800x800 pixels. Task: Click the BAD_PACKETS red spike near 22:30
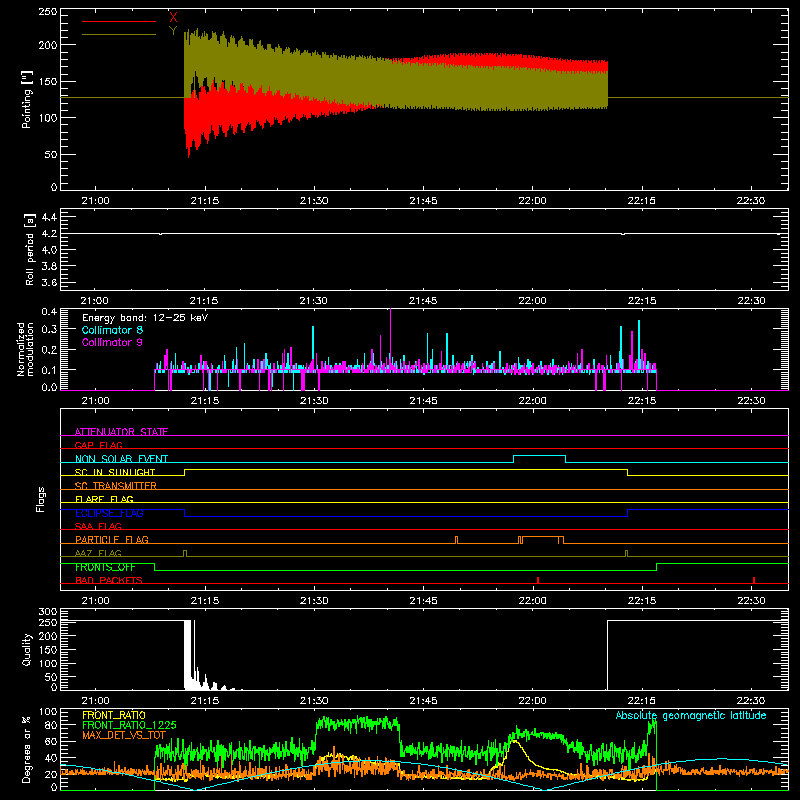[754, 580]
